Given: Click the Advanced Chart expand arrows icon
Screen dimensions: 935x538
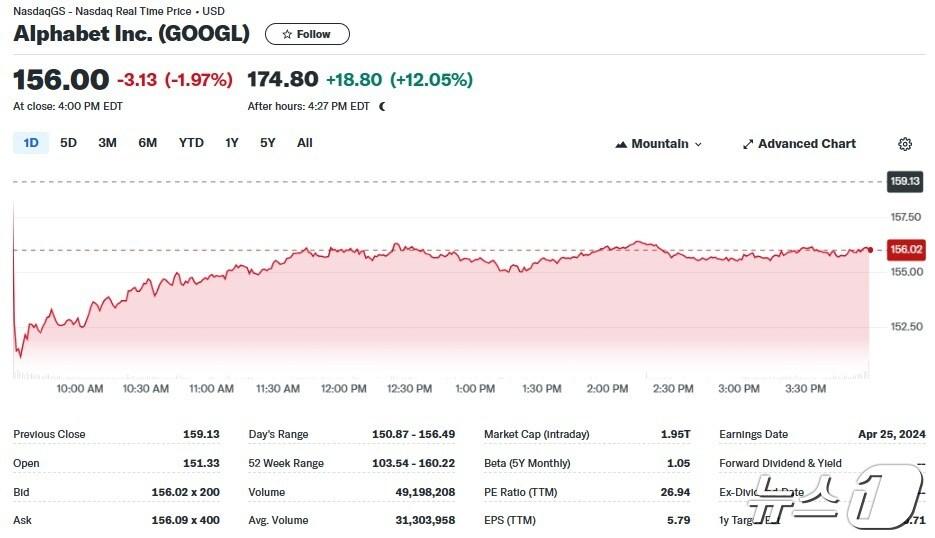Looking at the screenshot, I should (x=747, y=144).
